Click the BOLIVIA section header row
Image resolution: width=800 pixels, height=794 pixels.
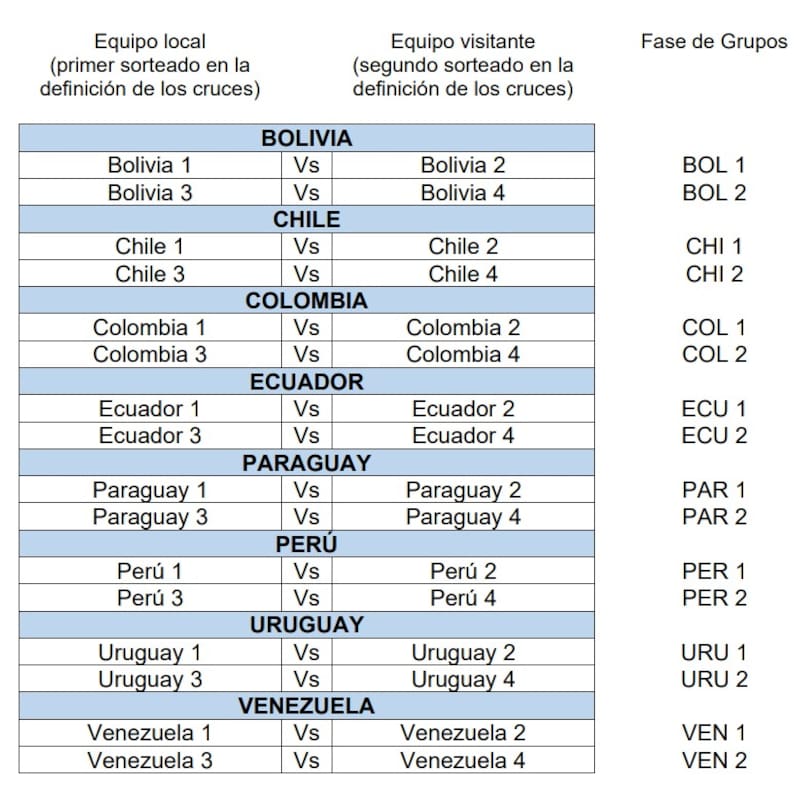pyautogui.click(x=306, y=138)
